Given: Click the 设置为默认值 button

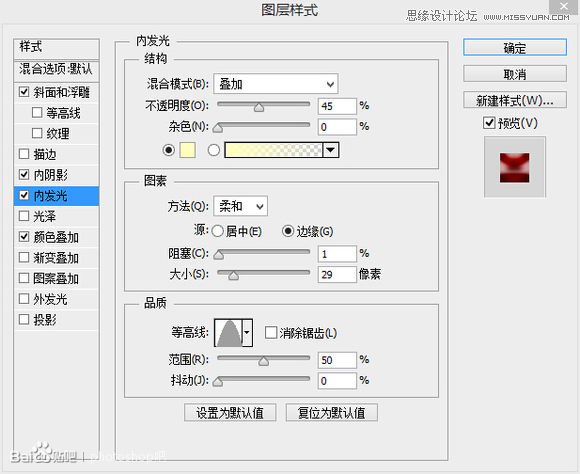Looking at the screenshot, I should [x=230, y=413].
